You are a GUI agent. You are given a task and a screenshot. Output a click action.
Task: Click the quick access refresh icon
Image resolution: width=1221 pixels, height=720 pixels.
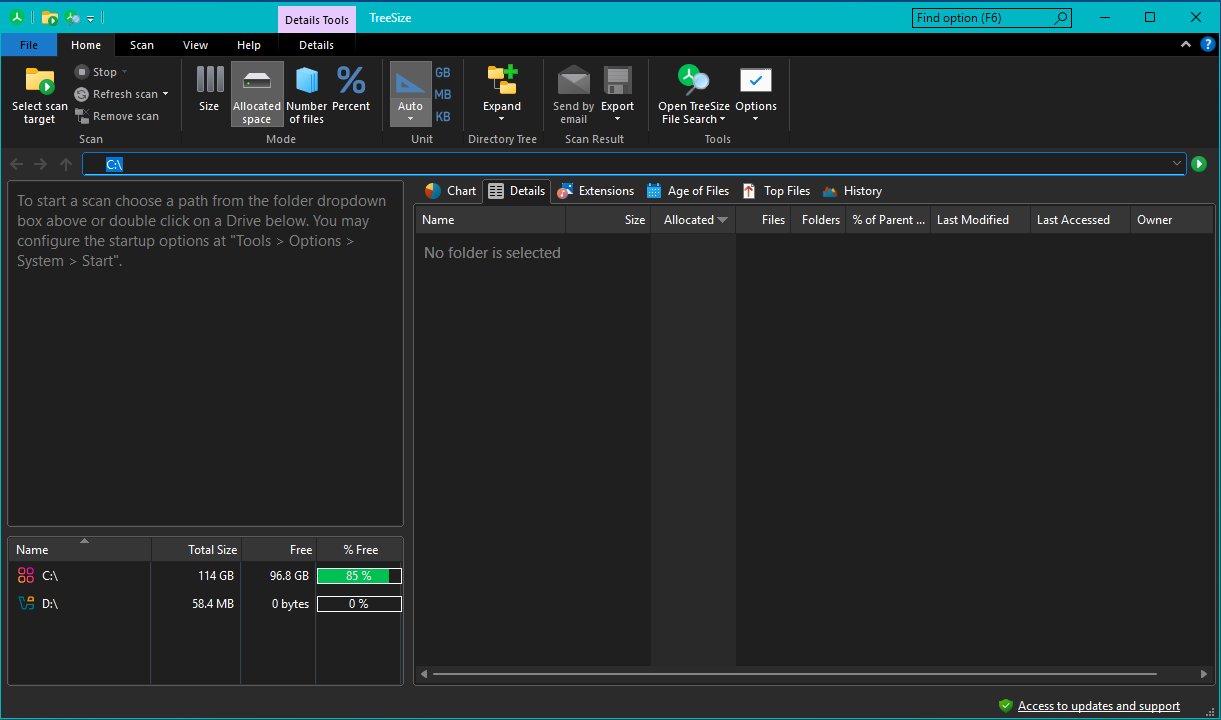pyautogui.click(x=73, y=17)
